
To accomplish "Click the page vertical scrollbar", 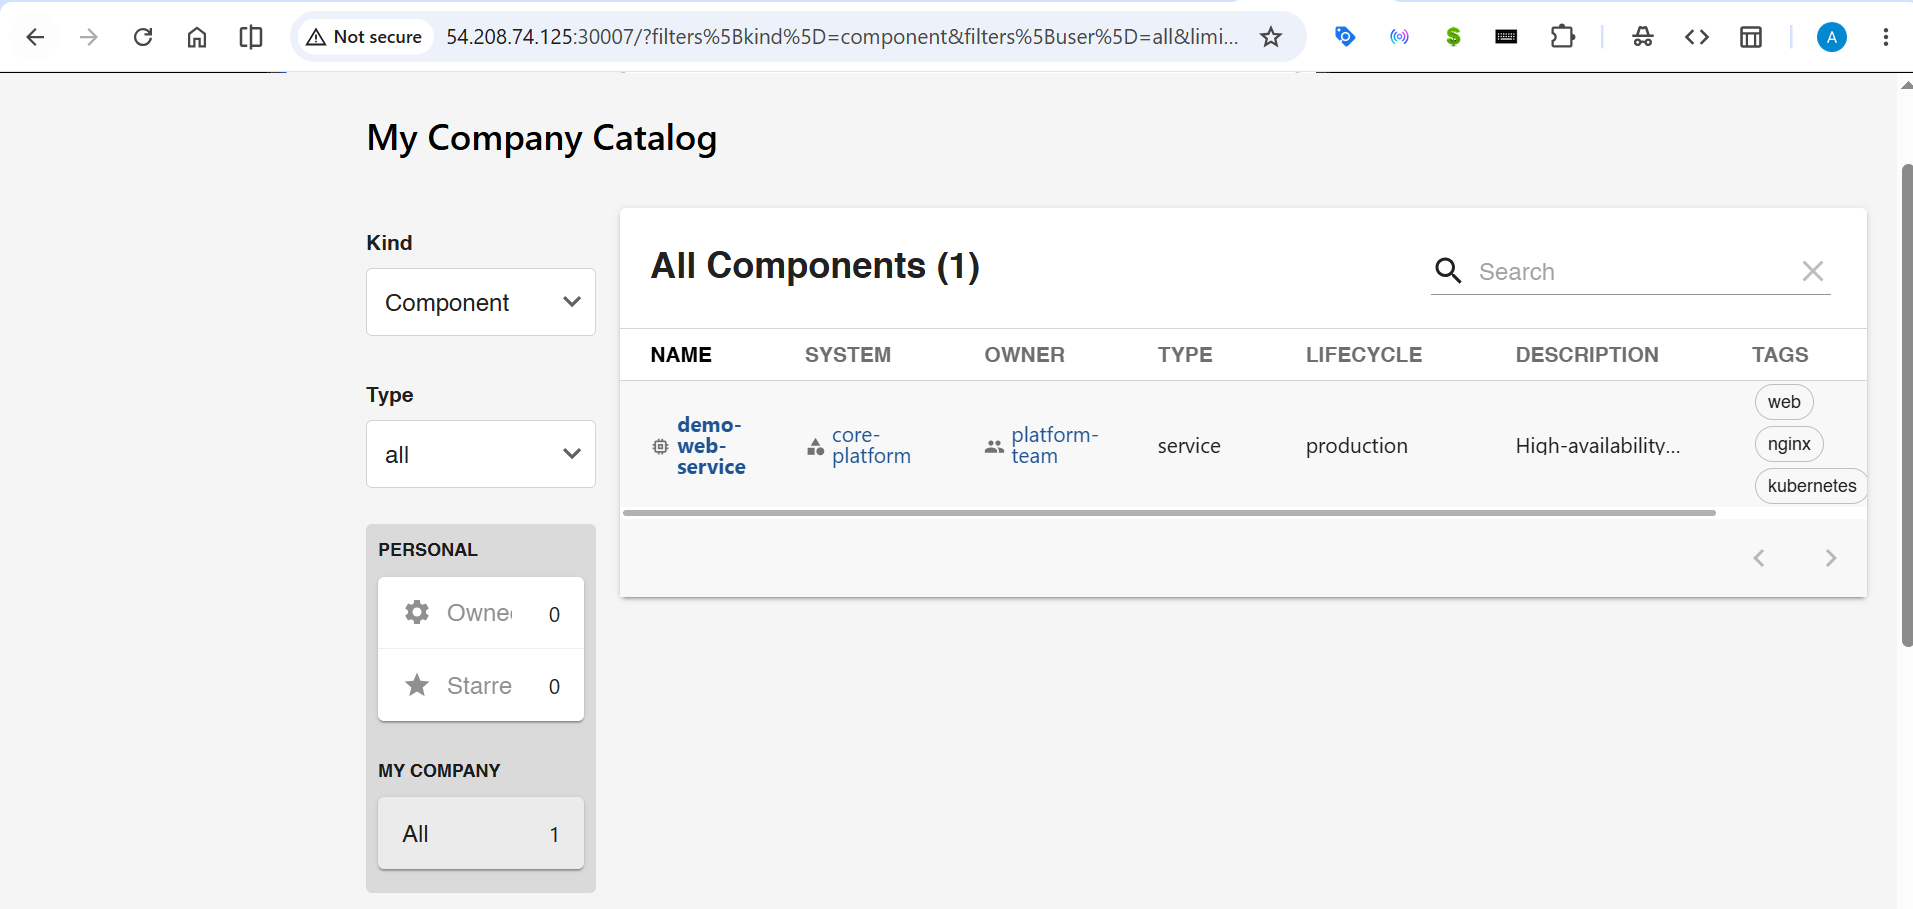I will [1907, 405].
